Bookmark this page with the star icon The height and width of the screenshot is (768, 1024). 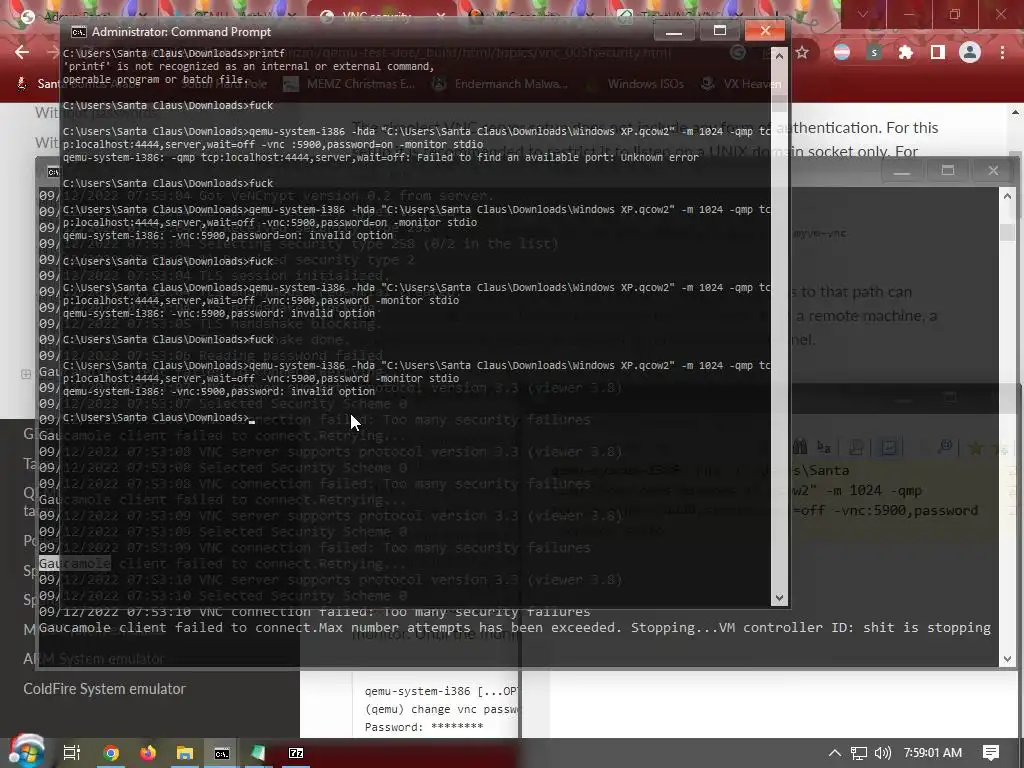tap(802, 53)
